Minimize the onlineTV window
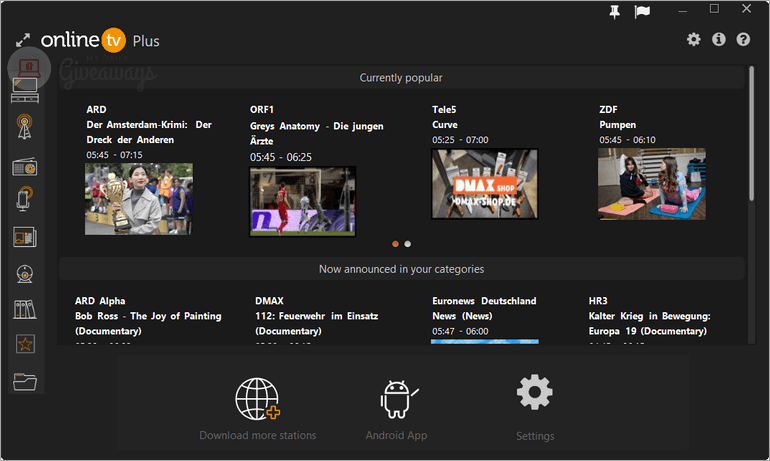 point(683,10)
